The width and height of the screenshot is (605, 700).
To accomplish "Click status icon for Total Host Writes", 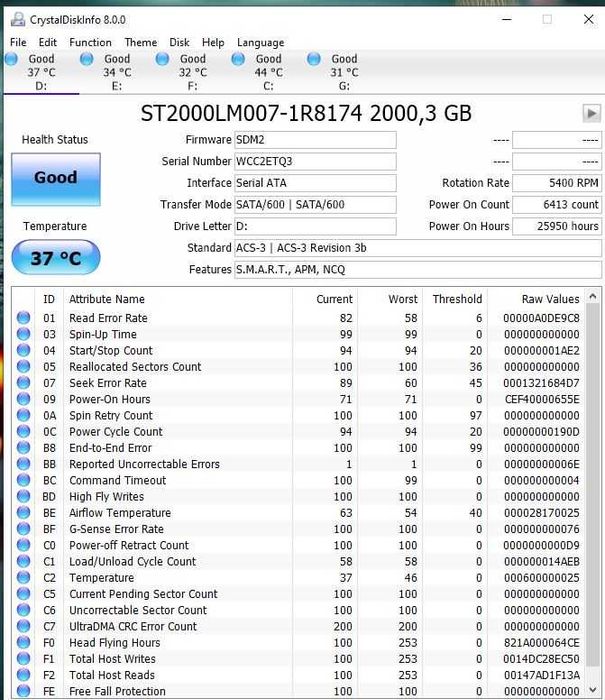I will coord(23,658).
